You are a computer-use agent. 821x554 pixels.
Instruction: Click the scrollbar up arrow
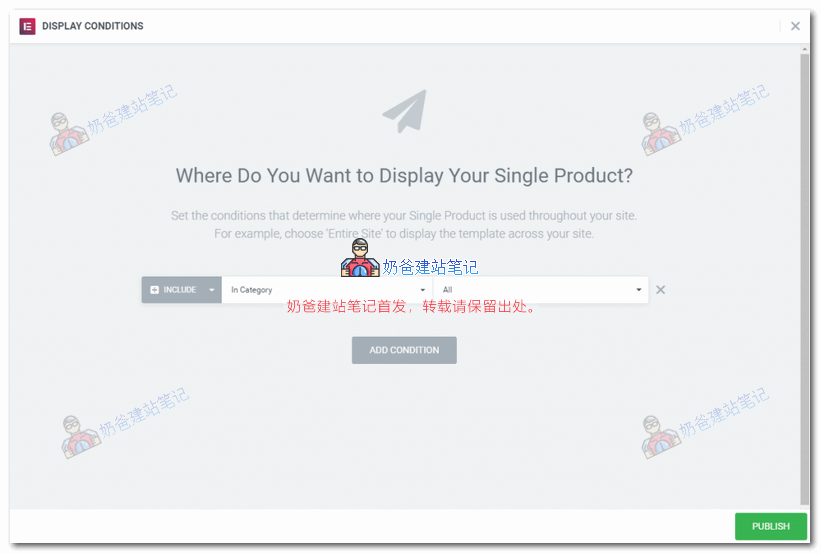804,49
